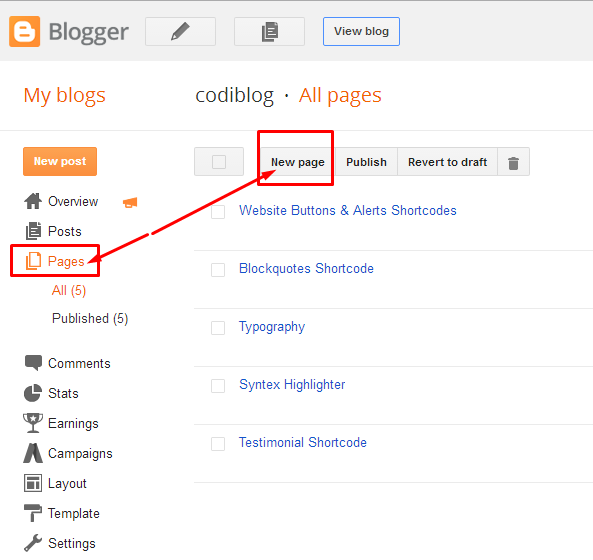Click the New page button

298,162
